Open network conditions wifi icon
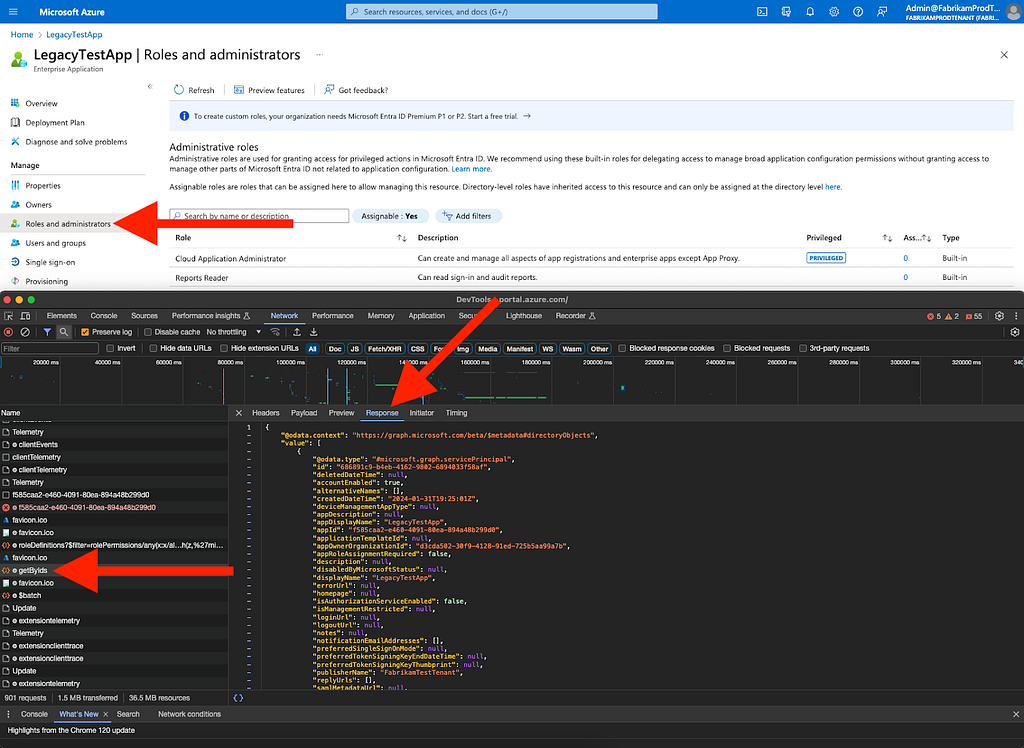 tap(275, 332)
